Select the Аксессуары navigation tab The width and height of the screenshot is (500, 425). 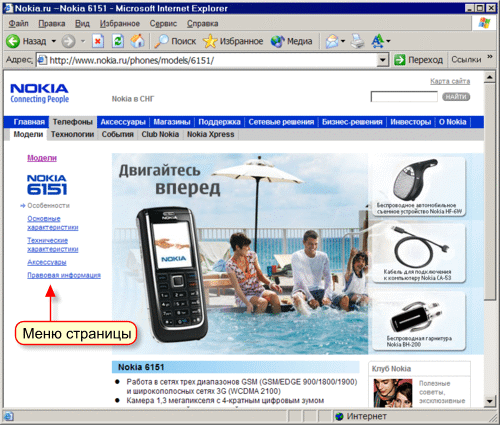123,122
